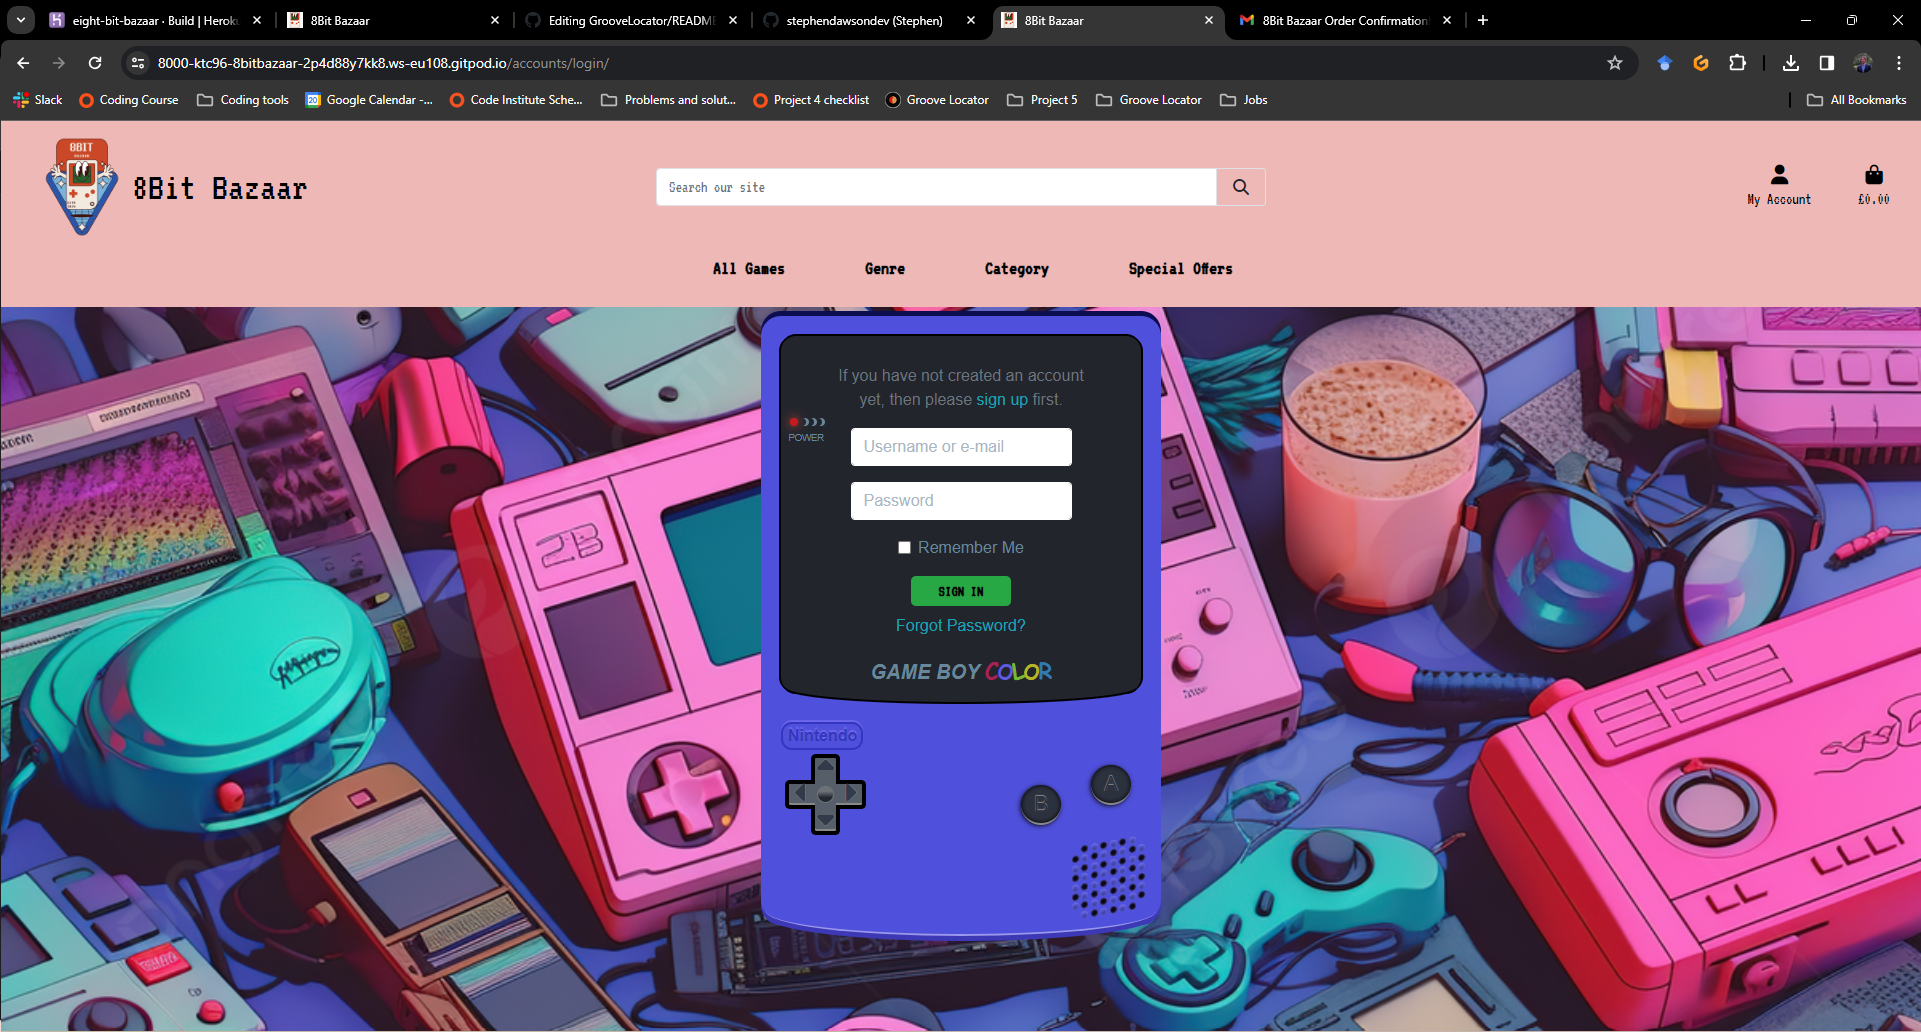Open the Groove Locator bookmark folder
The height and width of the screenshot is (1032, 1921).
[x=1149, y=100]
